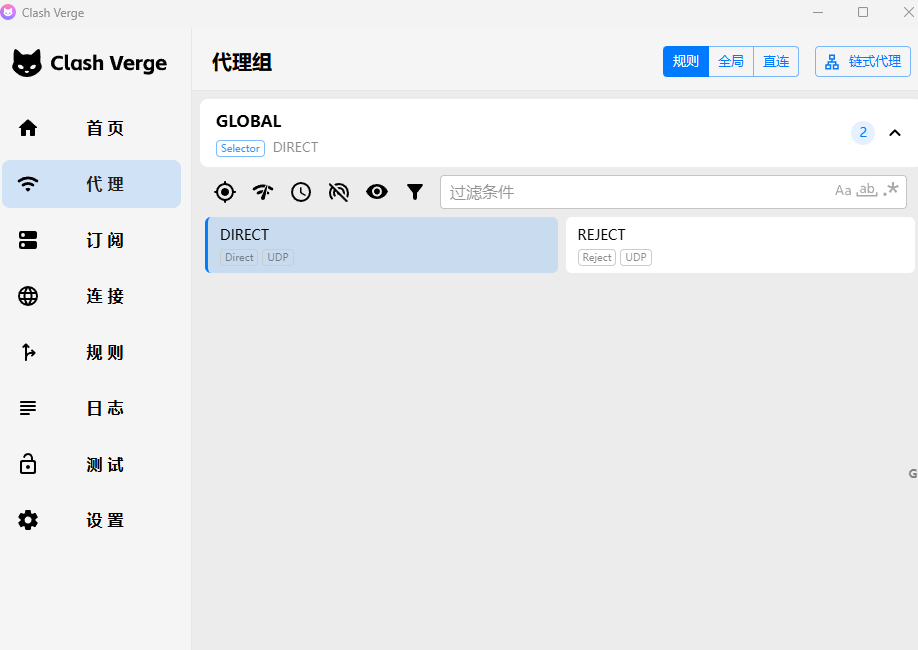Toggle regex filter option

pyautogui.click(x=891, y=191)
